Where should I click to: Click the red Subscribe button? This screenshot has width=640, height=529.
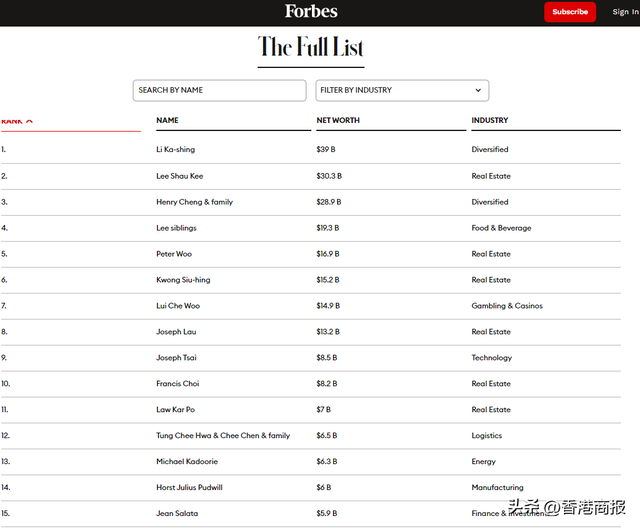570,12
